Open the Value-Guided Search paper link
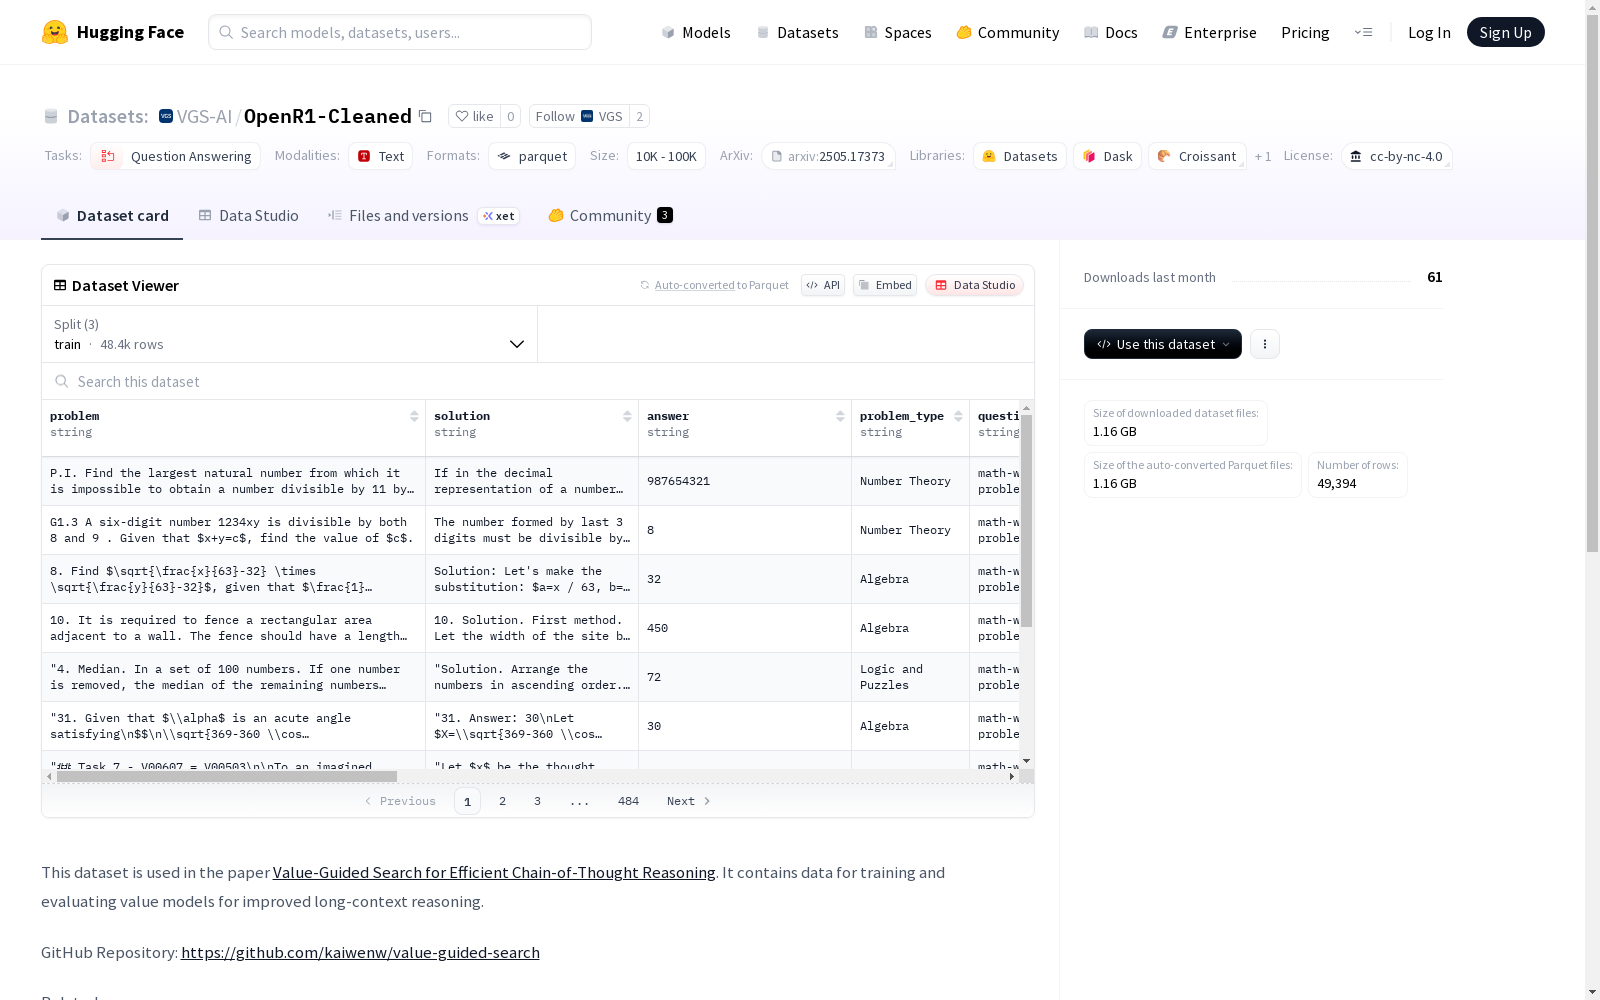The width and height of the screenshot is (1600, 1000). point(494,872)
